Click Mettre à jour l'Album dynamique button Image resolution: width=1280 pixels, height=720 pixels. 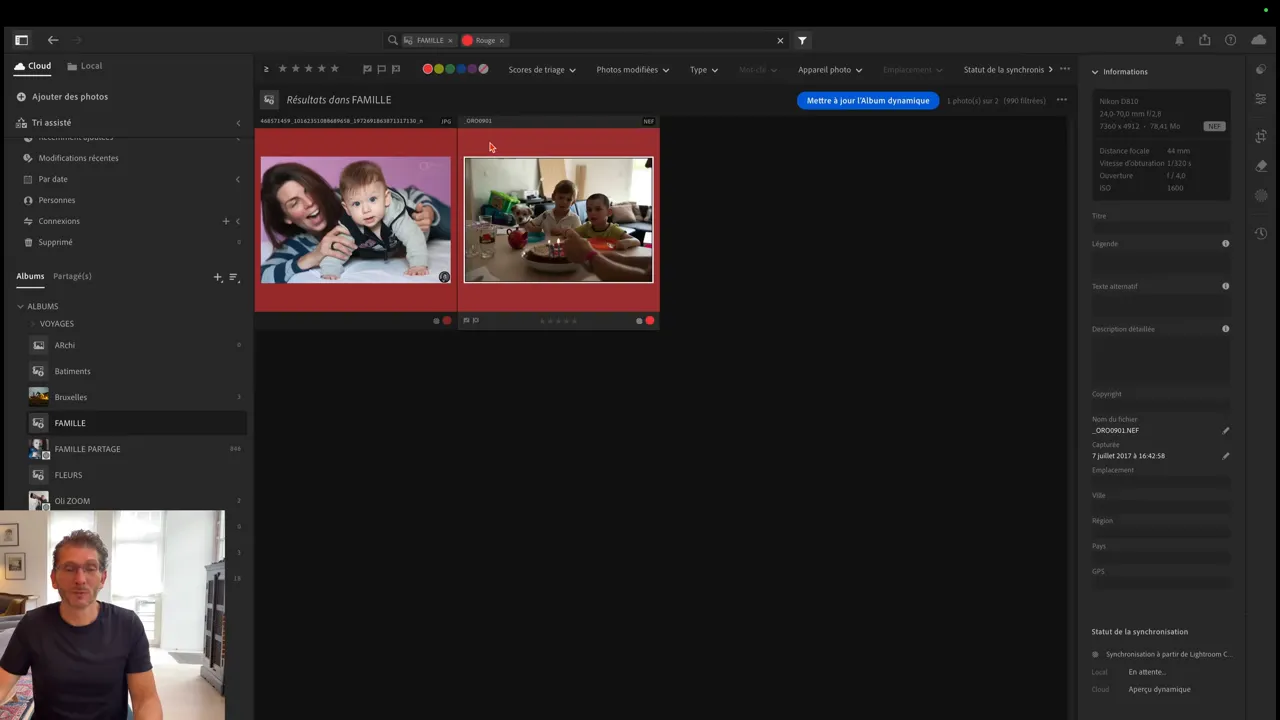(x=867, y=100)
